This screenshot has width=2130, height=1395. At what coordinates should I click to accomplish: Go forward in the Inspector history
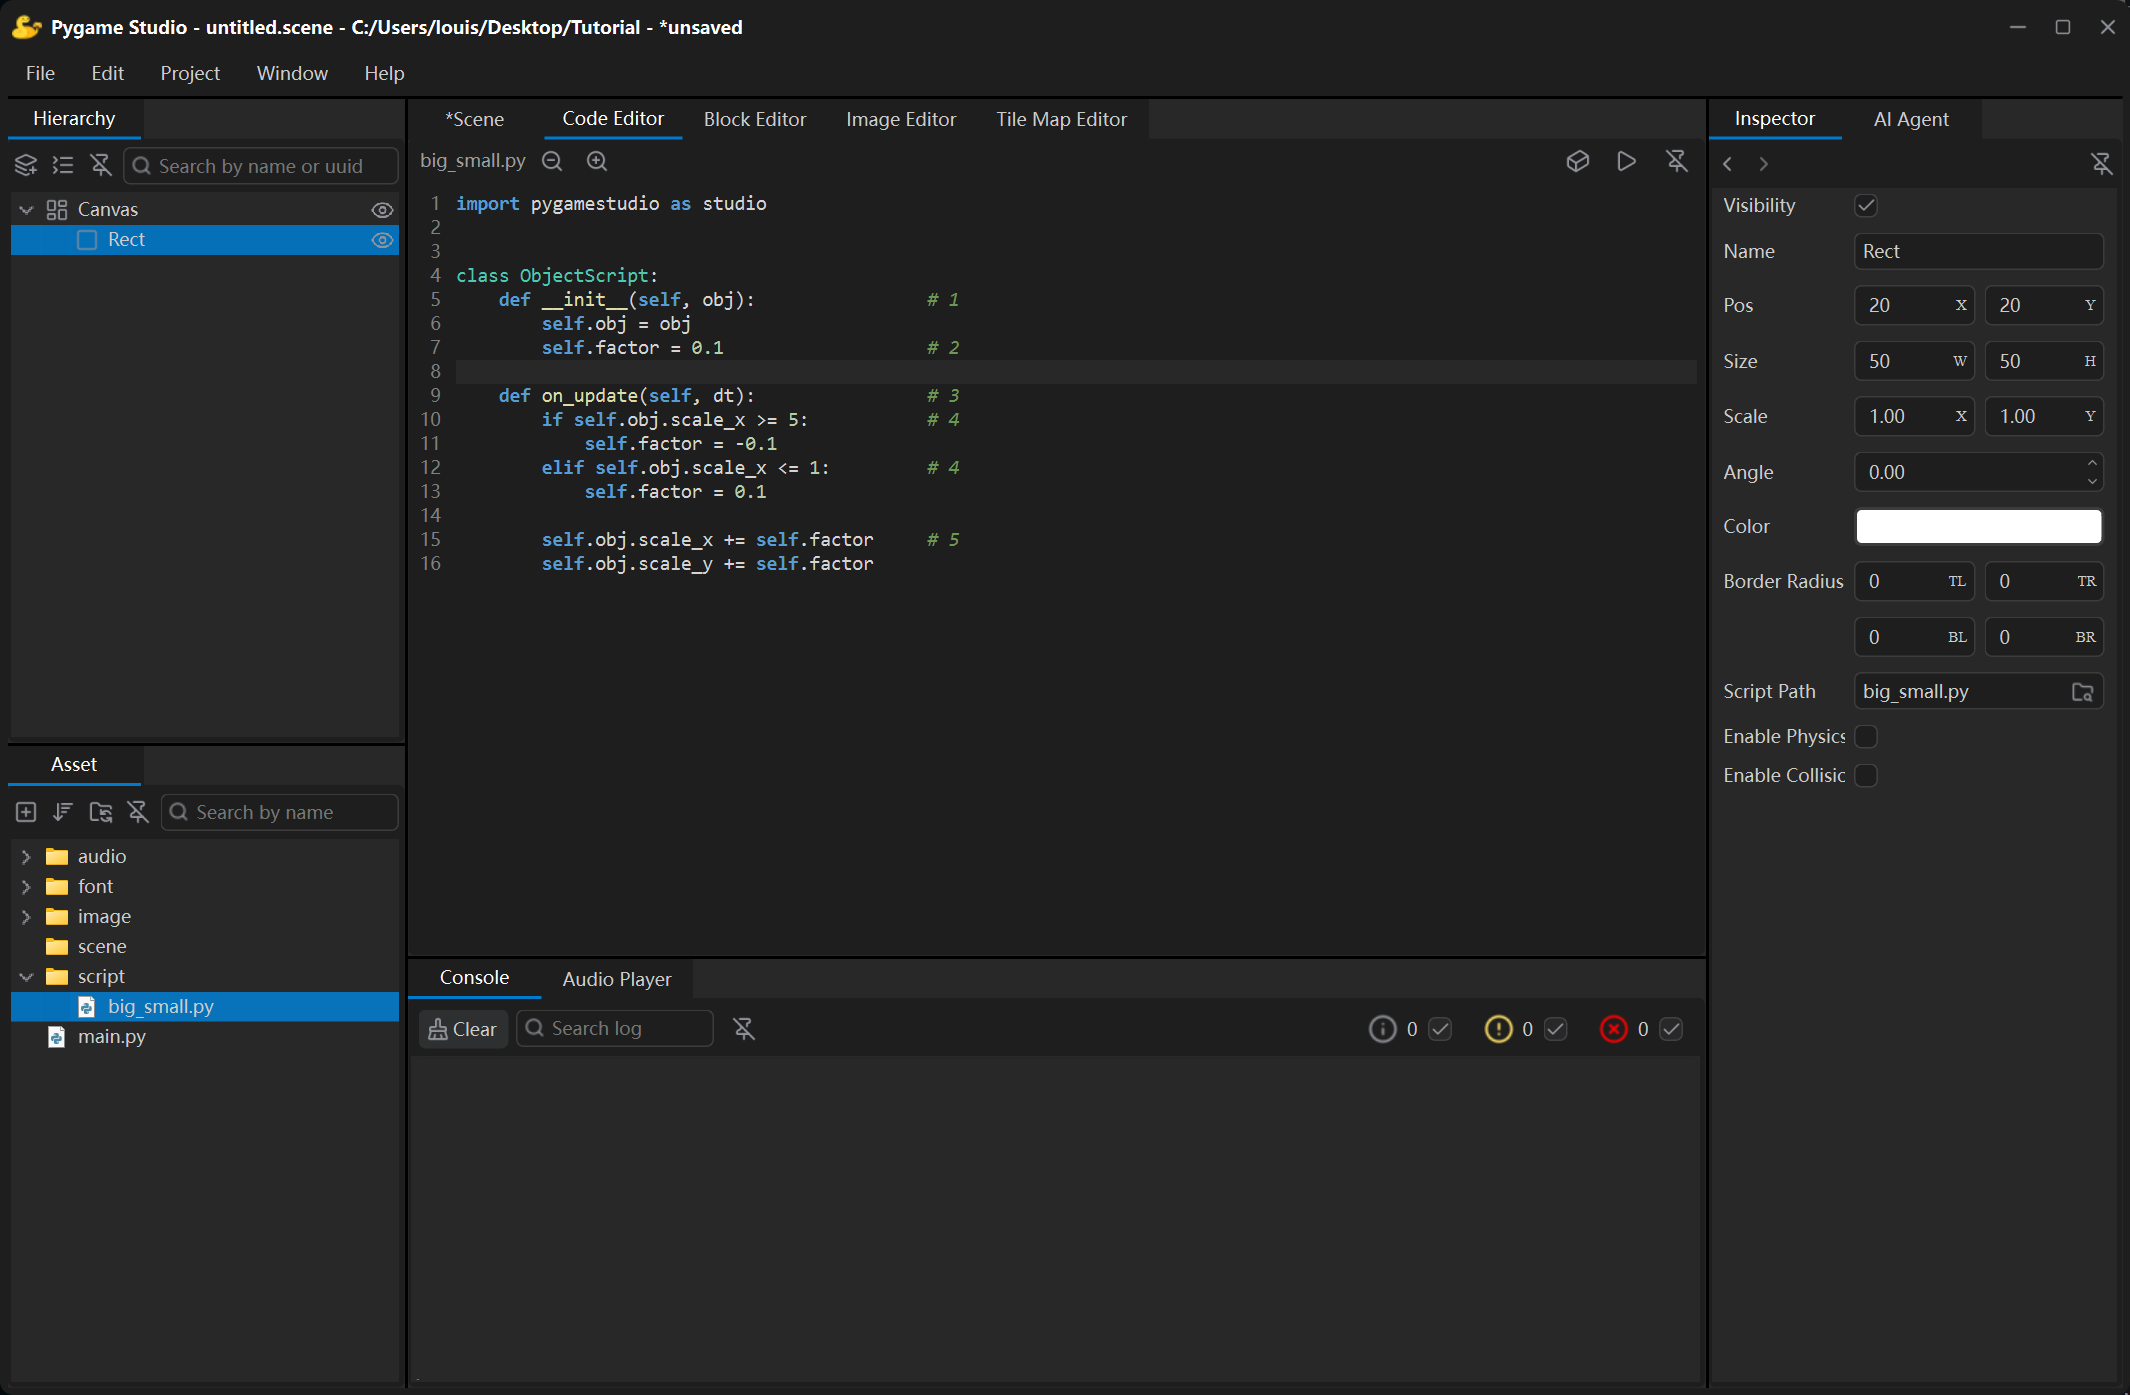tap(1764, 164)
